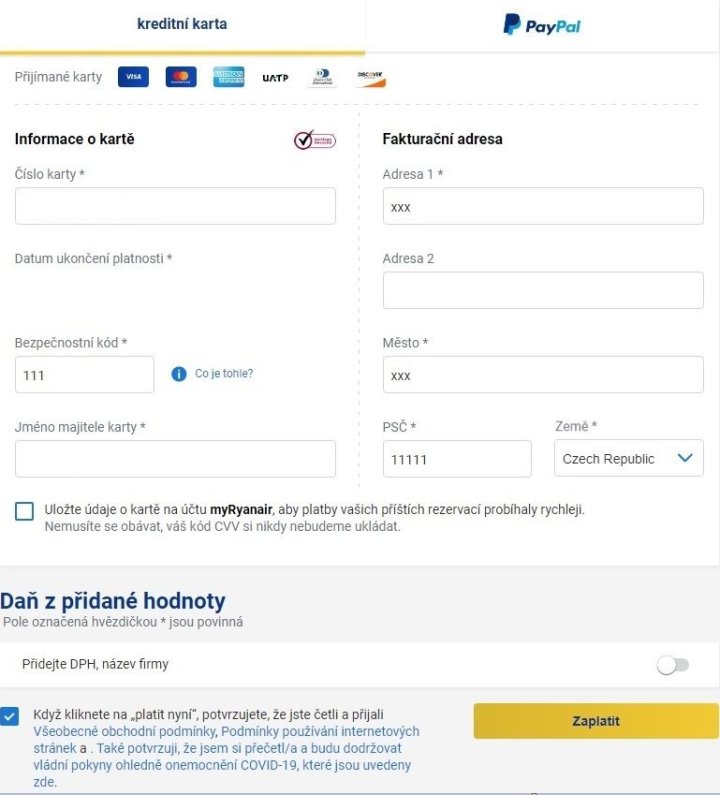Click the Visa card icon
Screen dimensions: 720x795
133,77
